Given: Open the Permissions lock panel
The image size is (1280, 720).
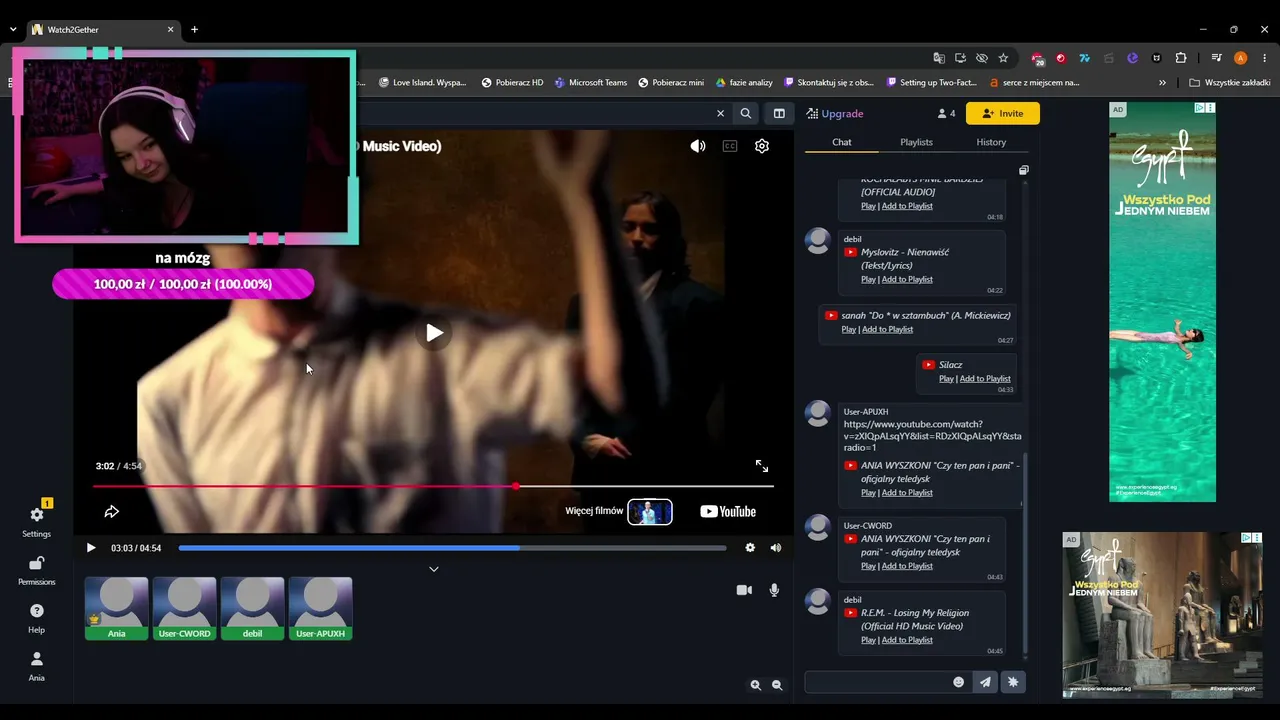Looking at the screenshot, I should (37, 570).
